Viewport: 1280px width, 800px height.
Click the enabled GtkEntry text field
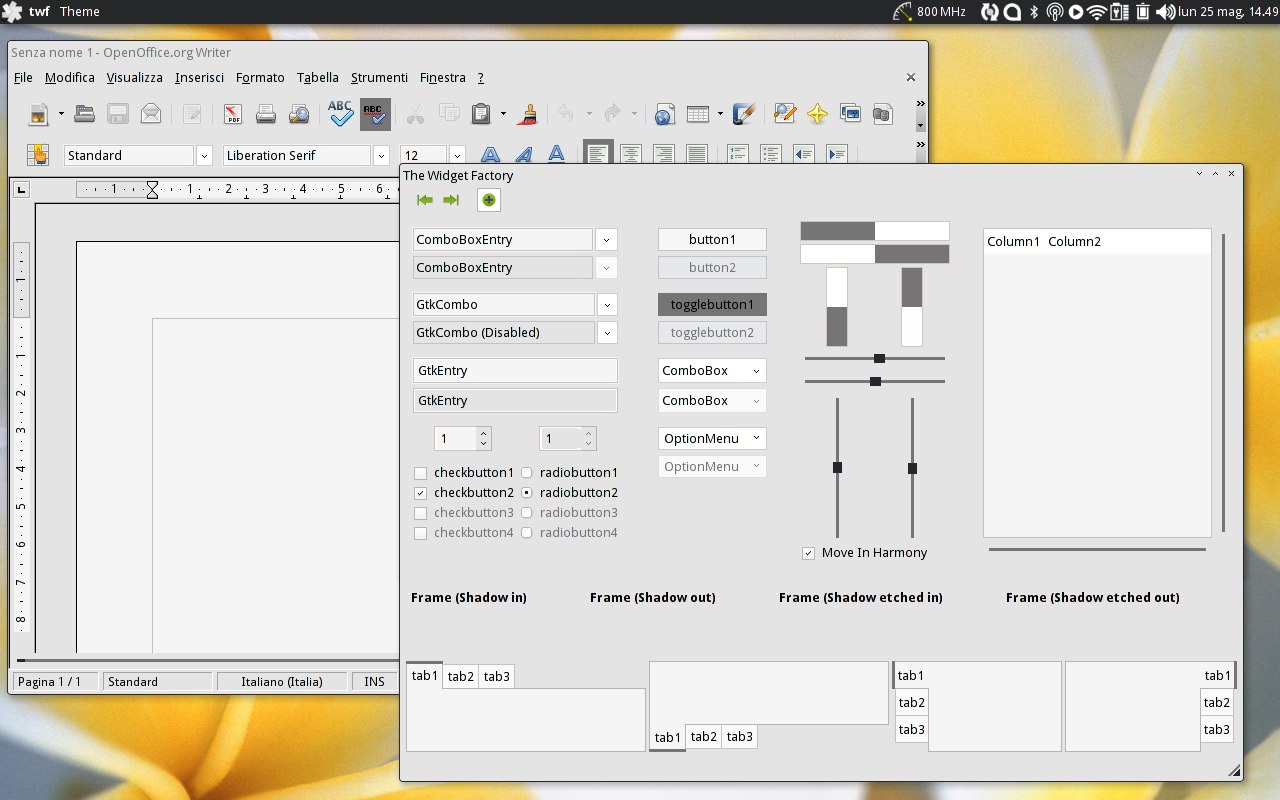pyautogui.click(x=515, y=370)
